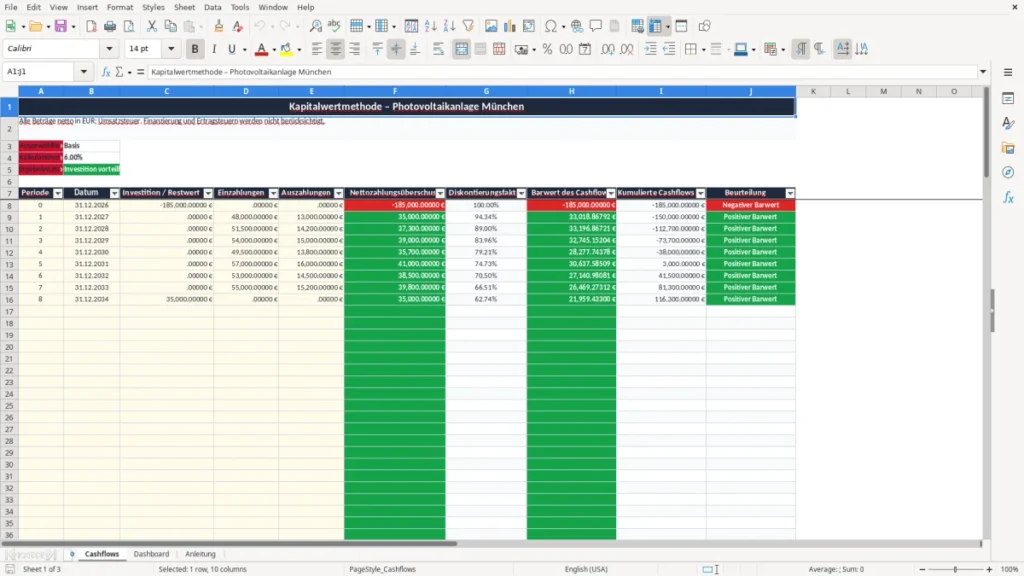Click the Clear Direct Formatting icon
The image size is (1024, 576).
click(238, 26)
